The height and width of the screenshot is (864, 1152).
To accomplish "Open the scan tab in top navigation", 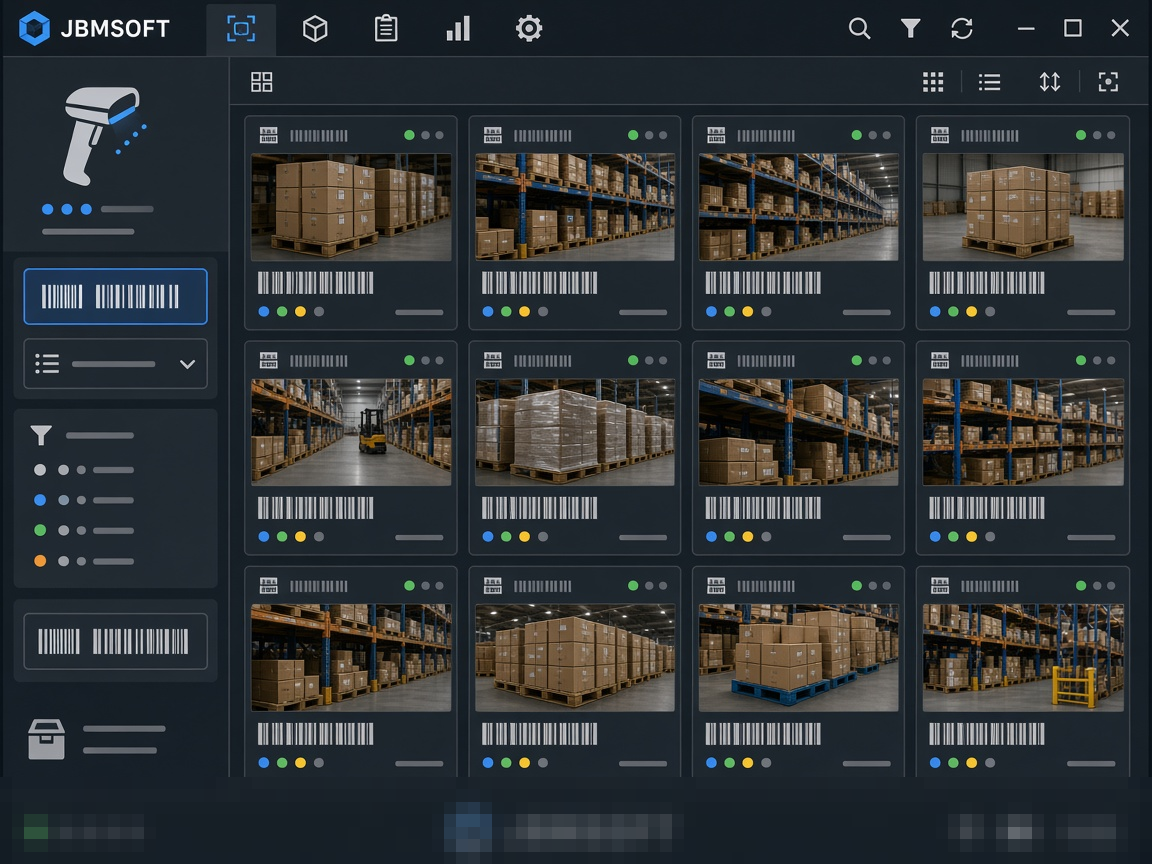I will click(x=241, y=29).
